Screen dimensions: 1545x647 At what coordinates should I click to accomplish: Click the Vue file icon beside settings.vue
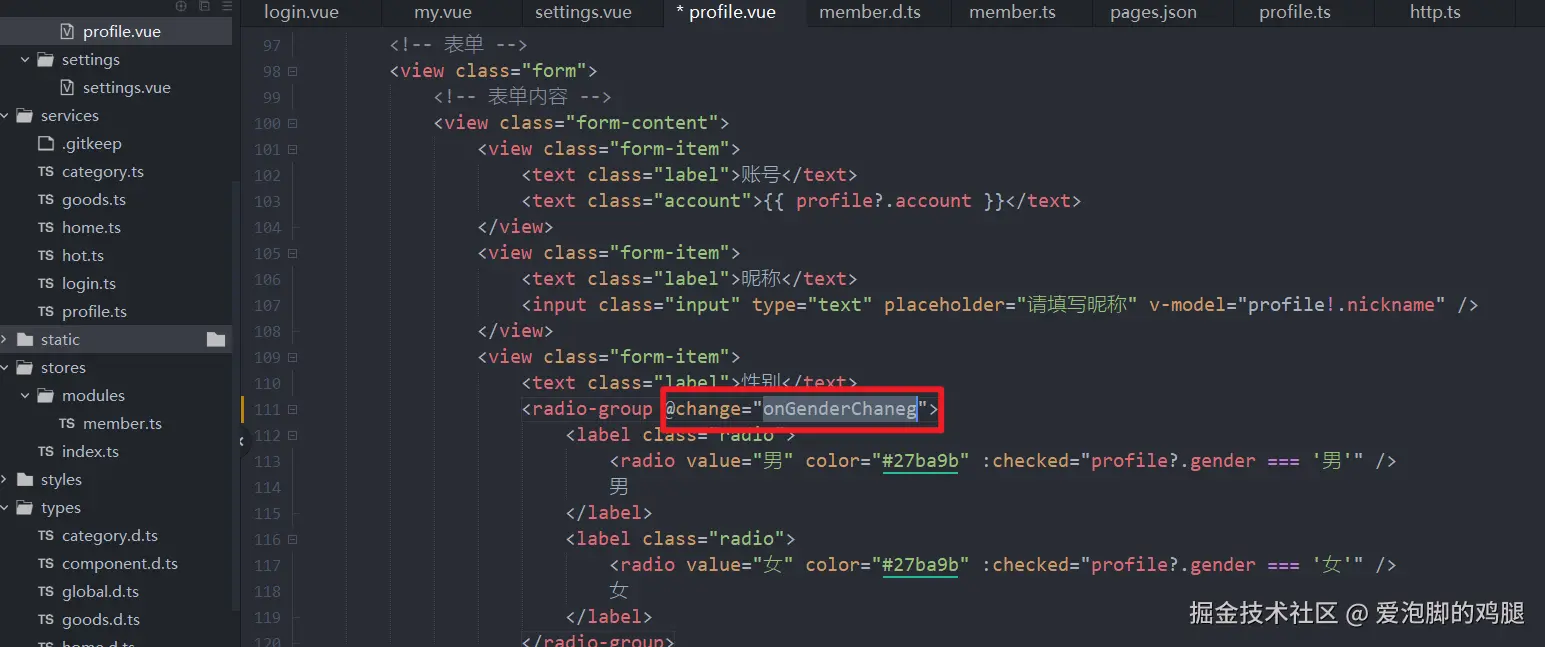click(67, 88)
